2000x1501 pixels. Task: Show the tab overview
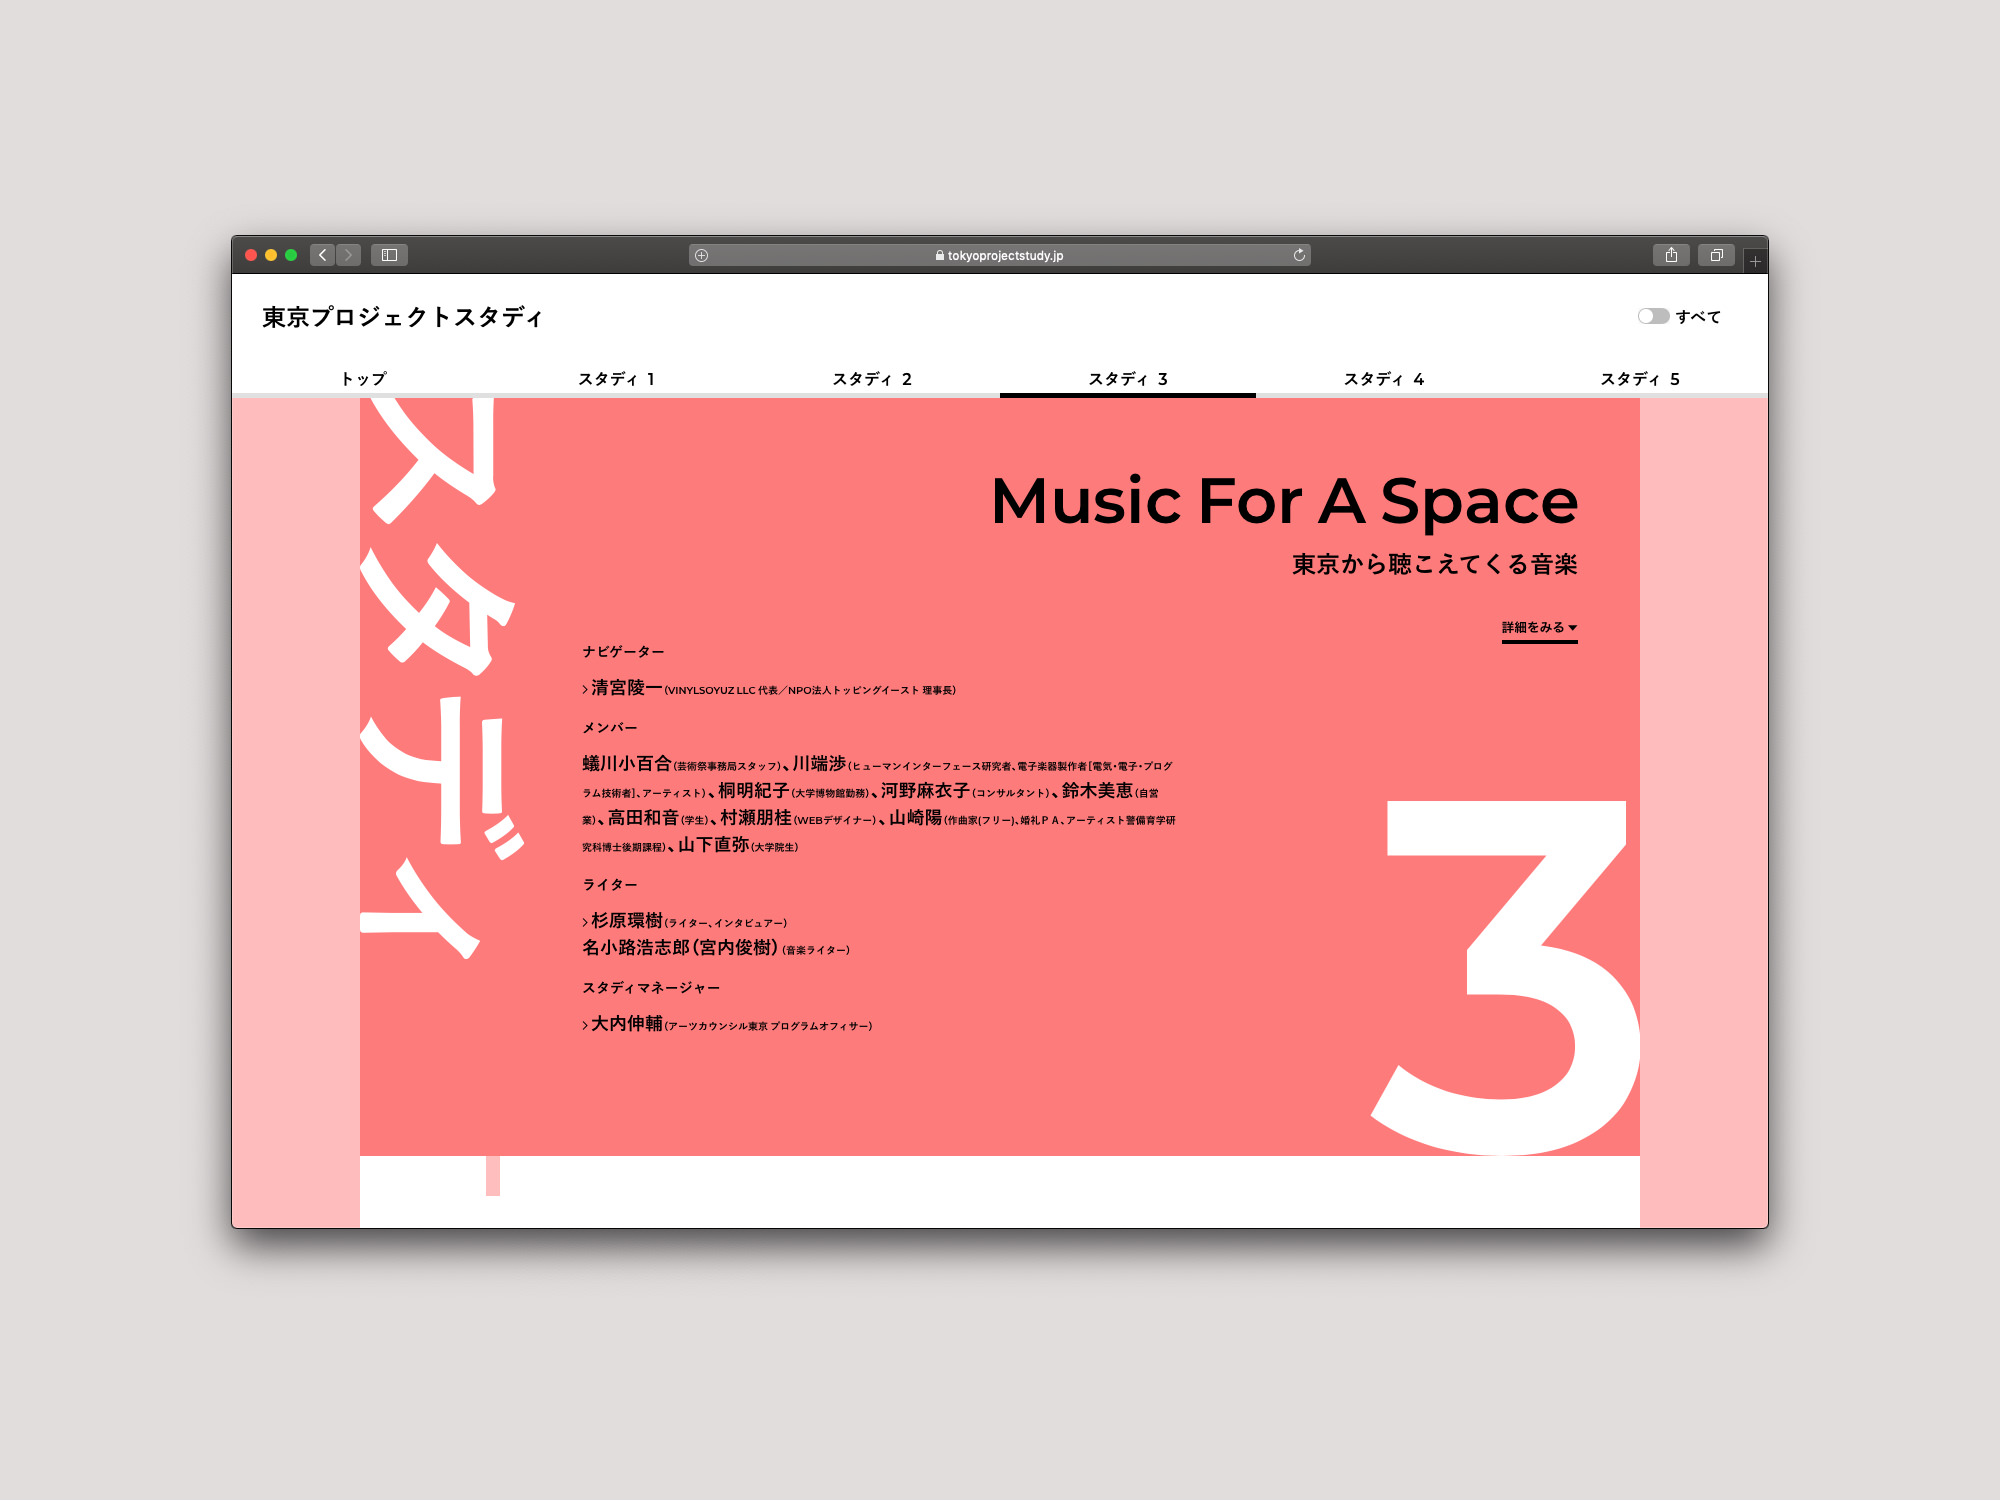pyautogui.click(x=1716, y=255)
